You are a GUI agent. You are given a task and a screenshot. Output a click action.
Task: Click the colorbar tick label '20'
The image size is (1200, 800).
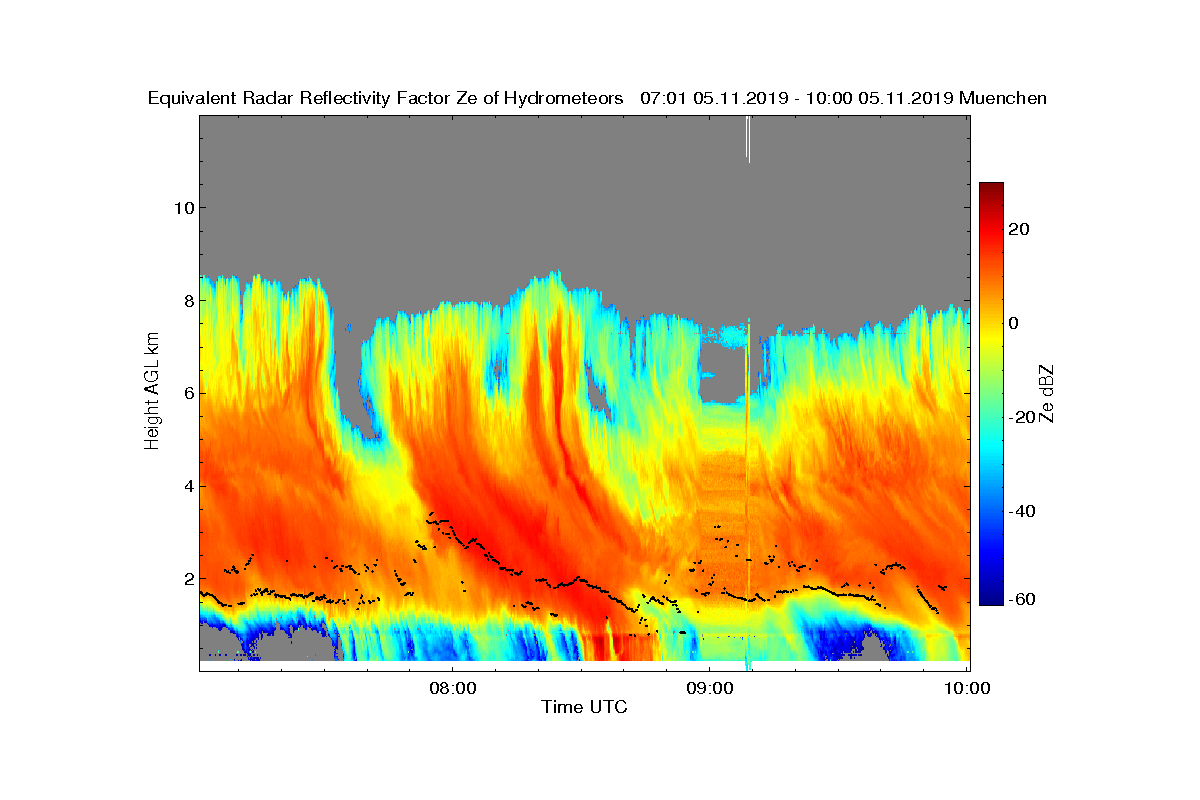(1020, 229)
